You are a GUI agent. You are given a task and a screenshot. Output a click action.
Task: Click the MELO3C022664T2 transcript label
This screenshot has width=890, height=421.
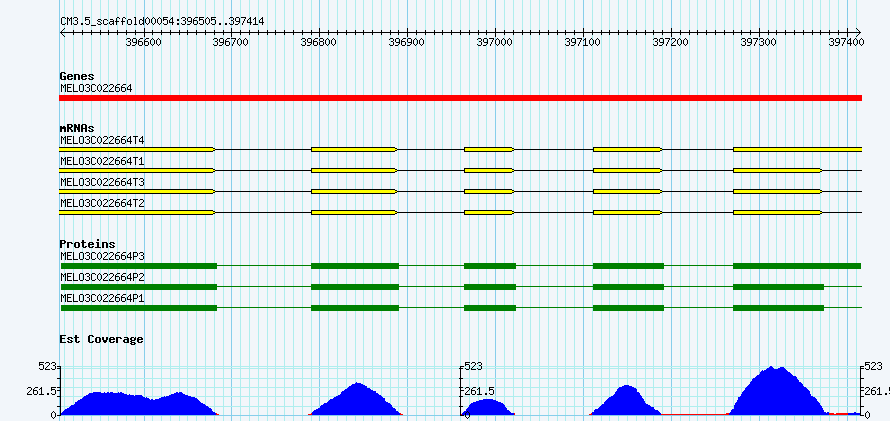102,203
